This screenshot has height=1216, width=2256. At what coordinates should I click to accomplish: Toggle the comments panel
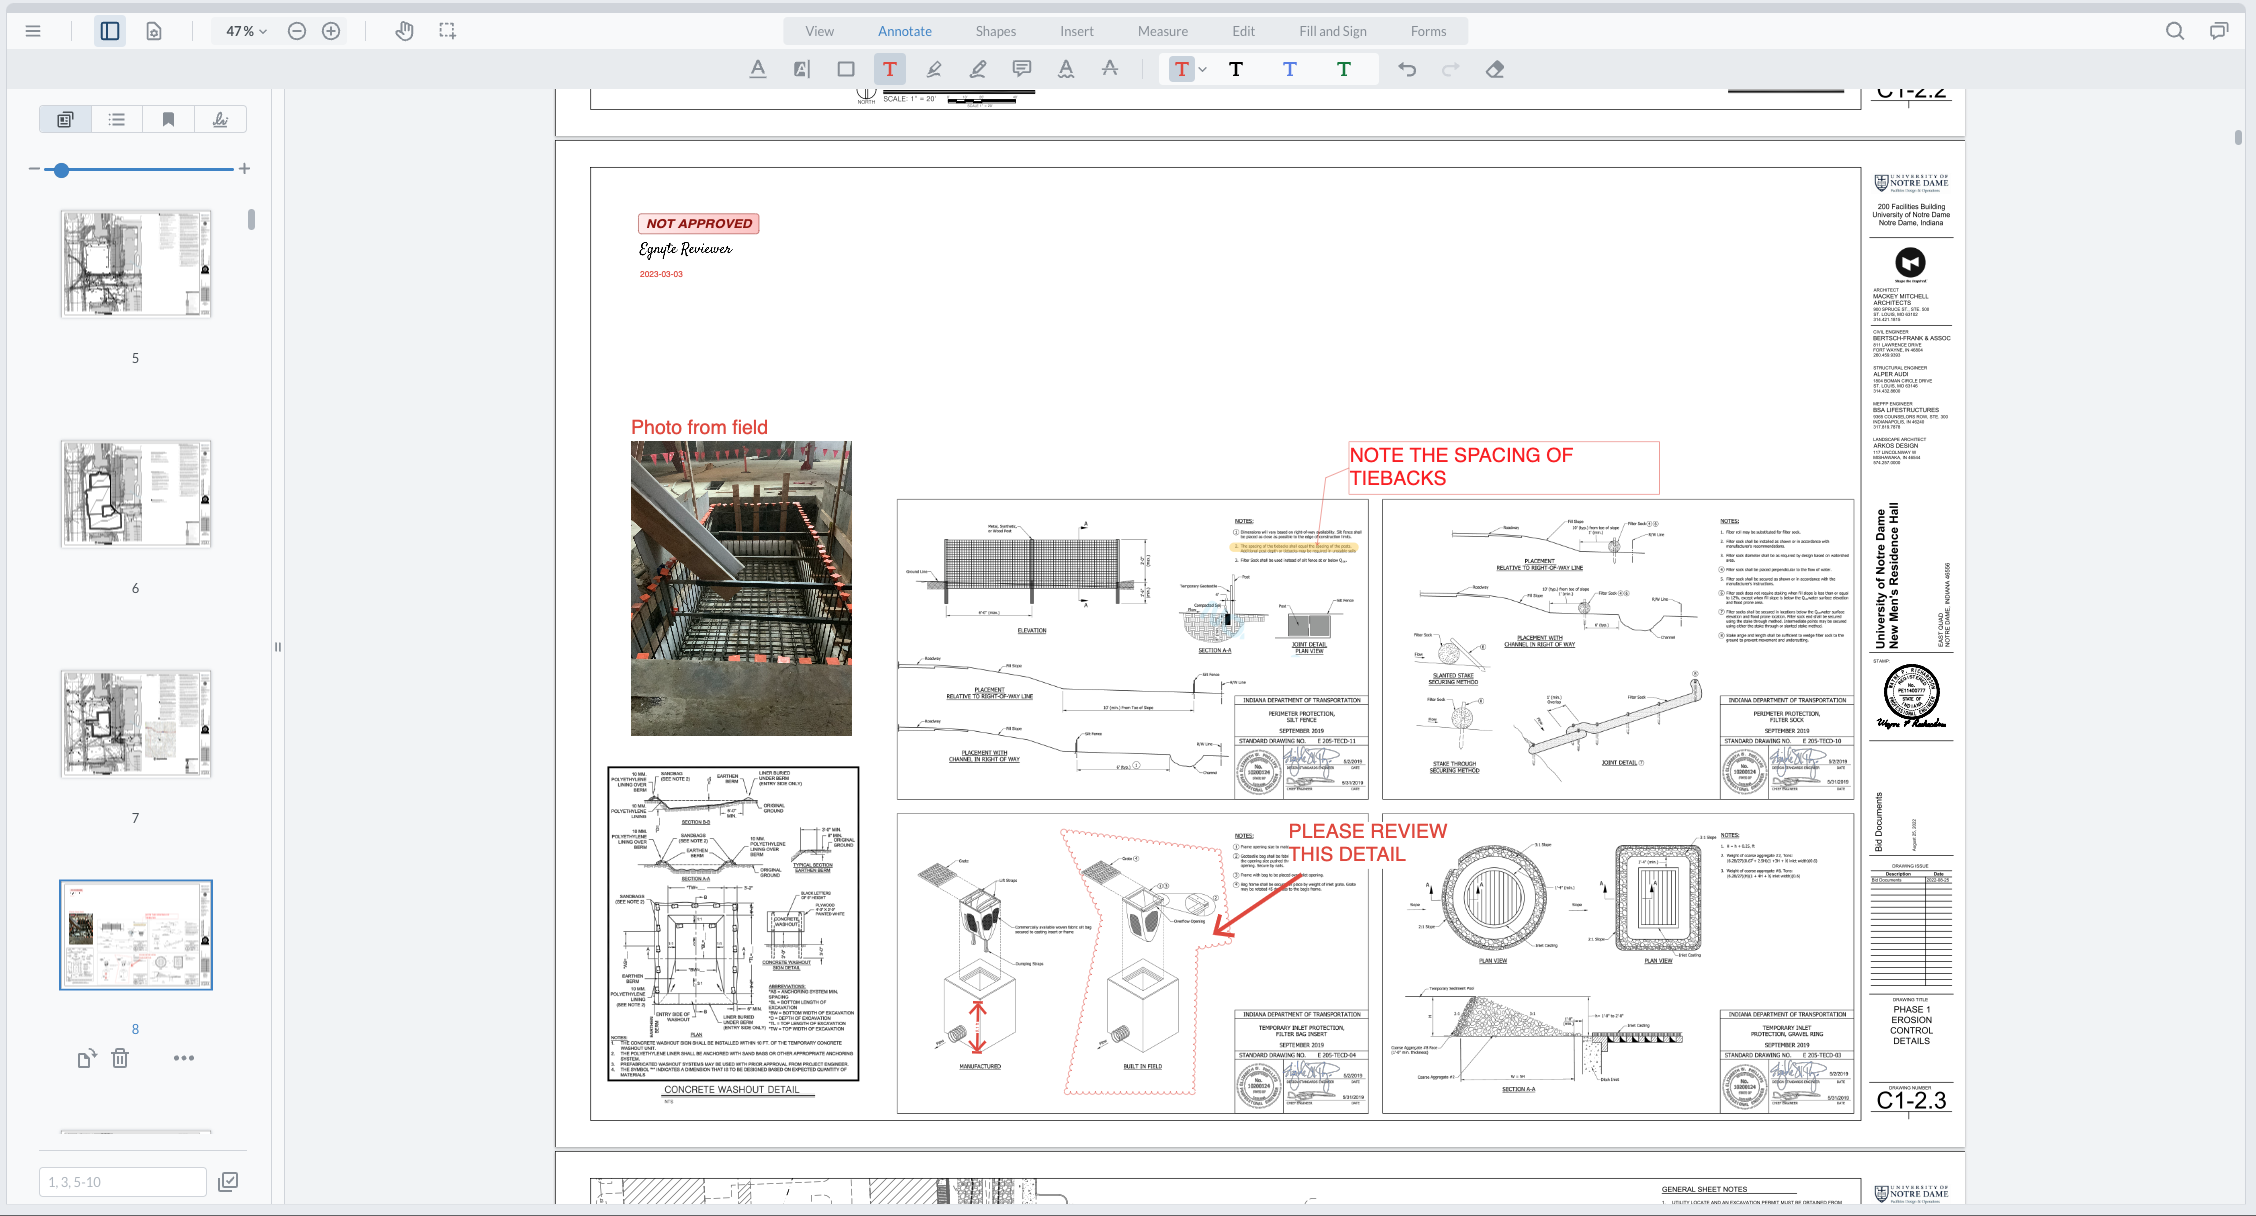(2219, 31)
